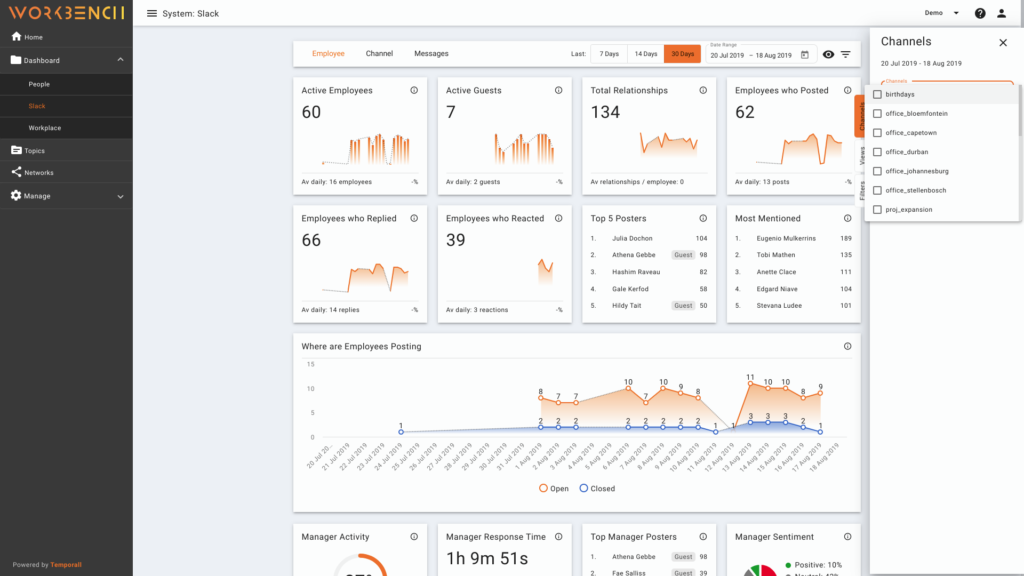This screenshot has height=576, width=1024.
Task: Show info for Total Relationships card
Action: pyautogui.click(x=703, y=90)
